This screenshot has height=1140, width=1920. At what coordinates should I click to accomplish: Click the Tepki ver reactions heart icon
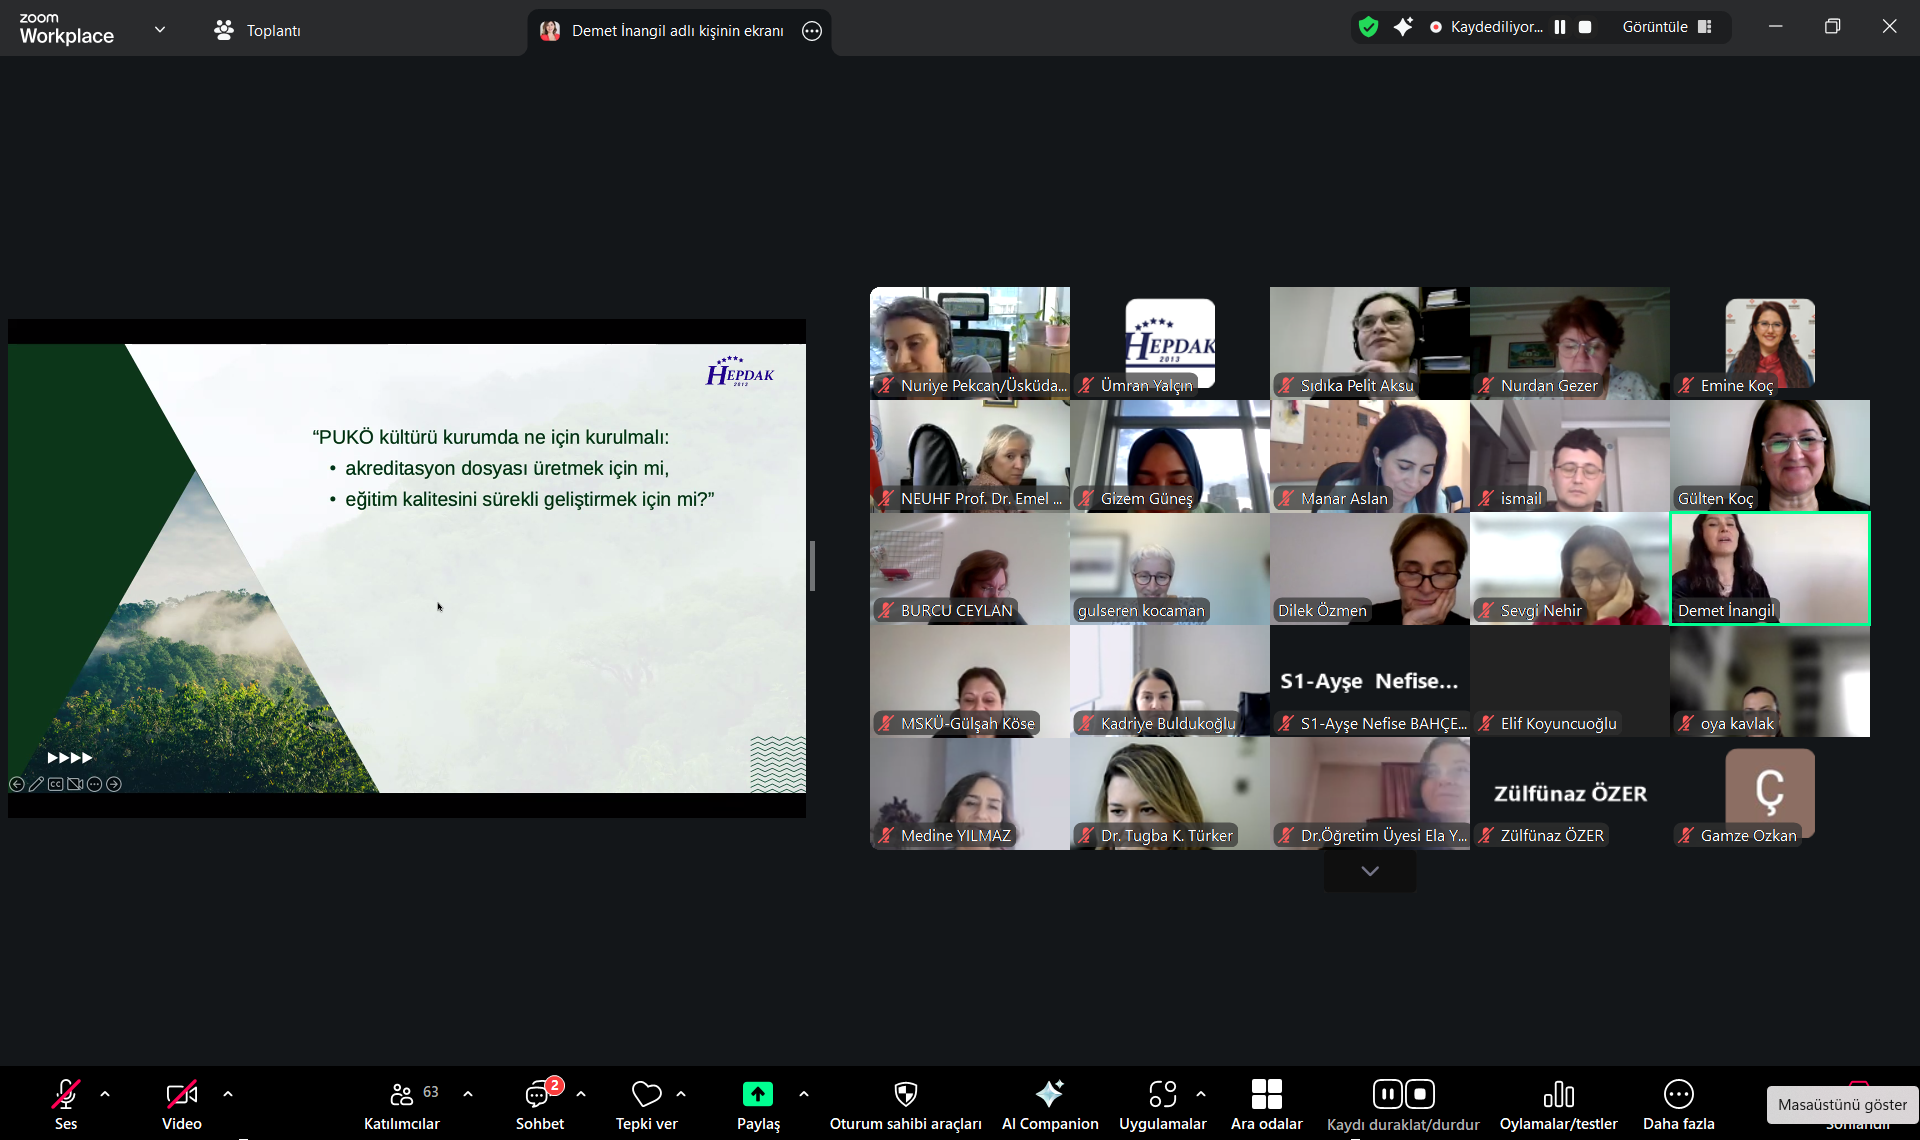pos(646,1095)
